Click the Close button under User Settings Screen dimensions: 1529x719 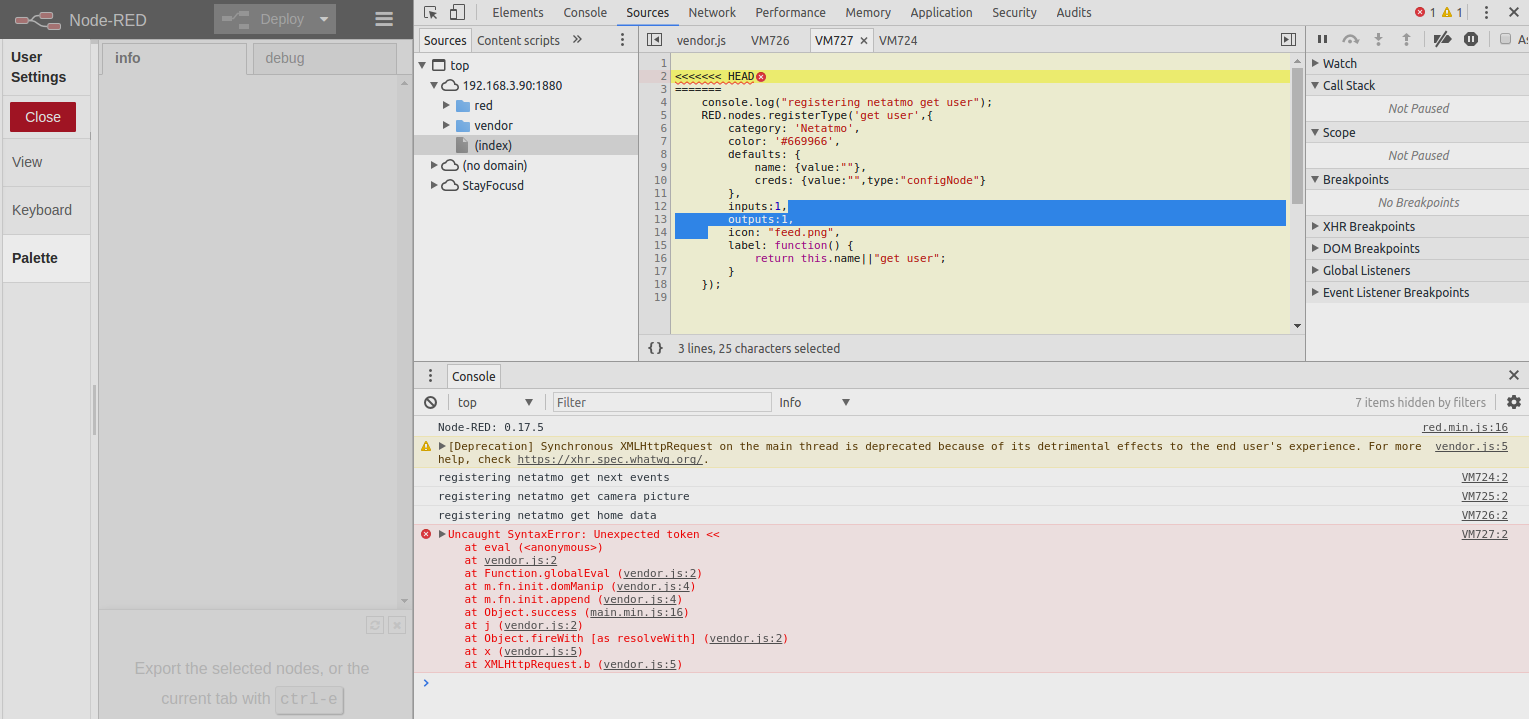coord(42,116)
